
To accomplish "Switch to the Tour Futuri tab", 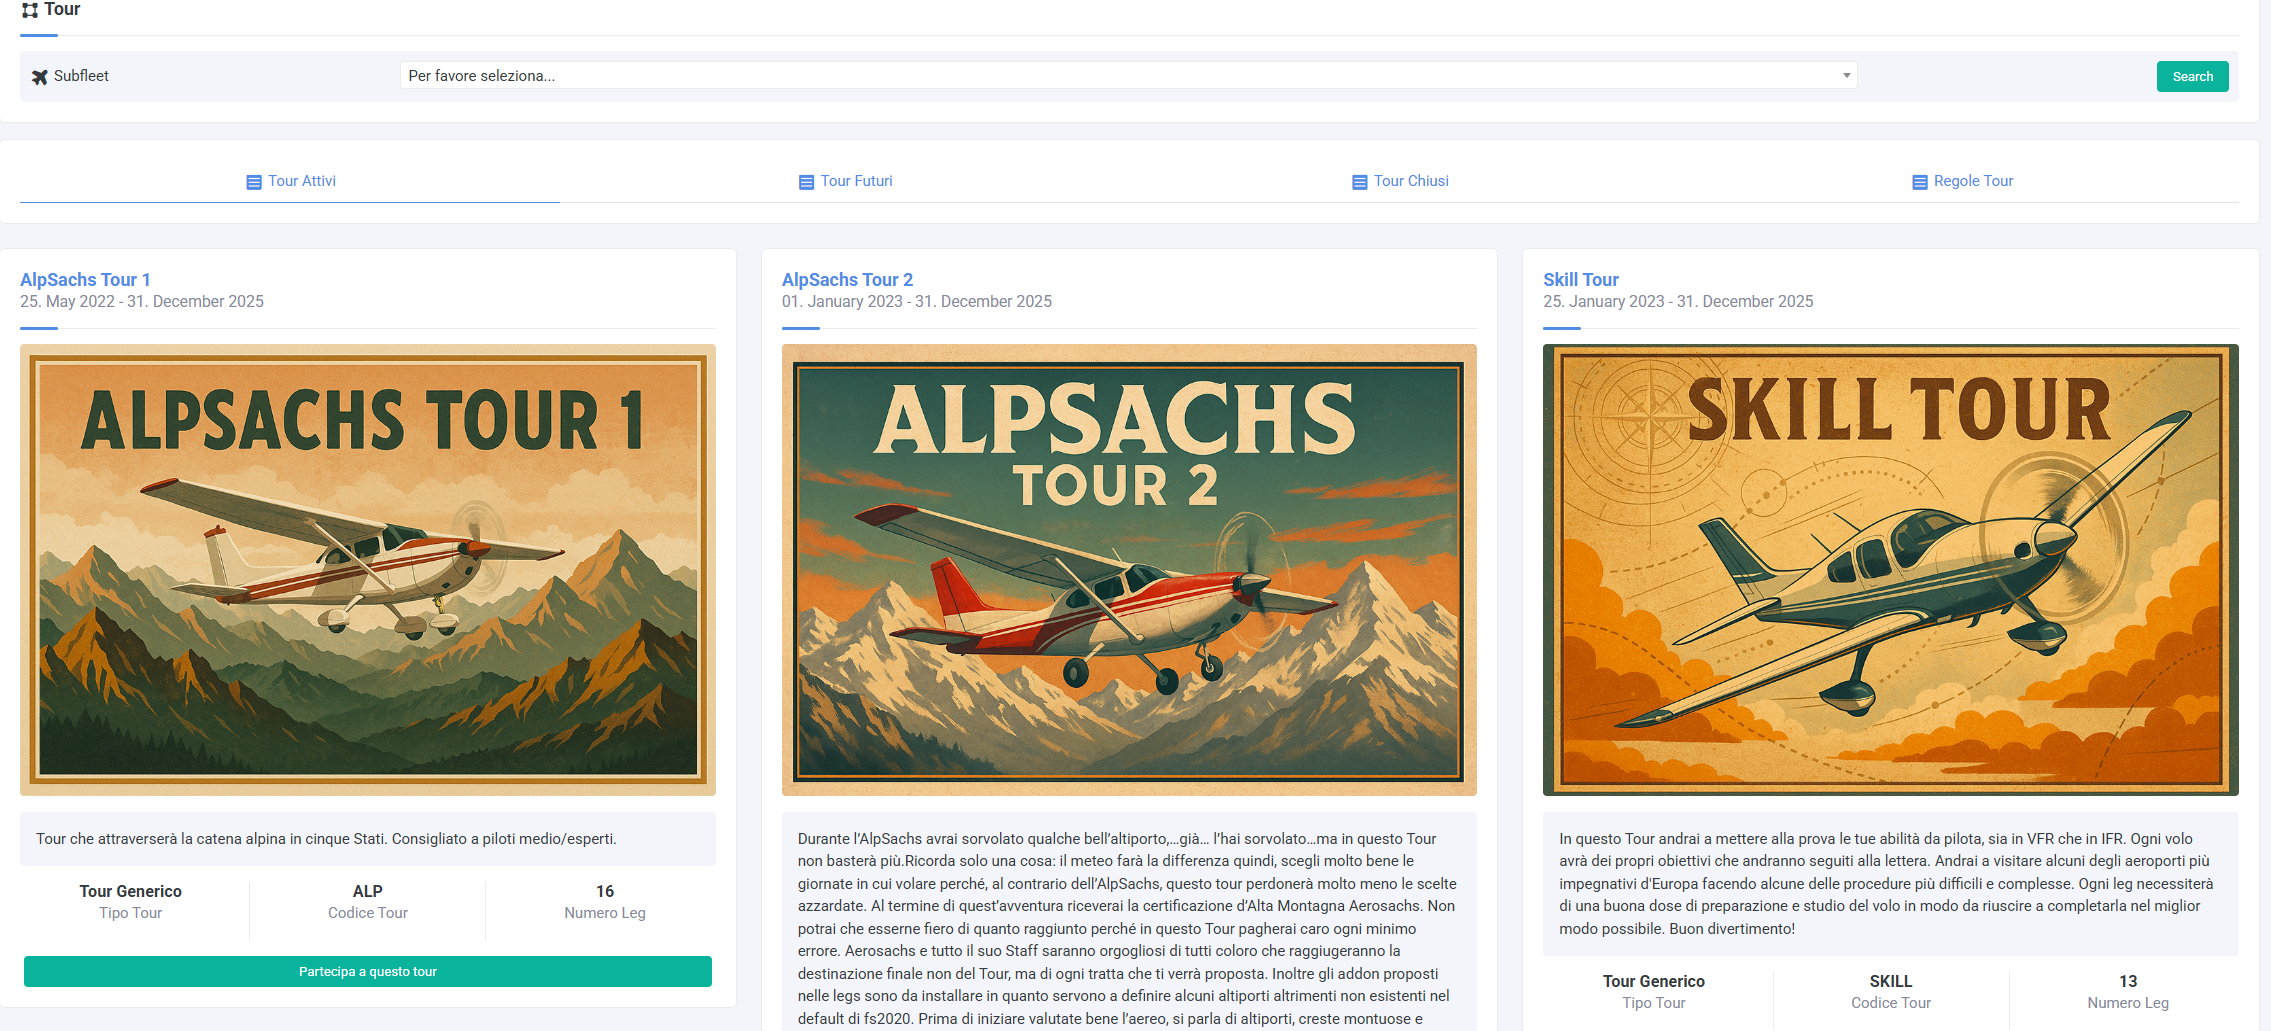I will [845, 181].
